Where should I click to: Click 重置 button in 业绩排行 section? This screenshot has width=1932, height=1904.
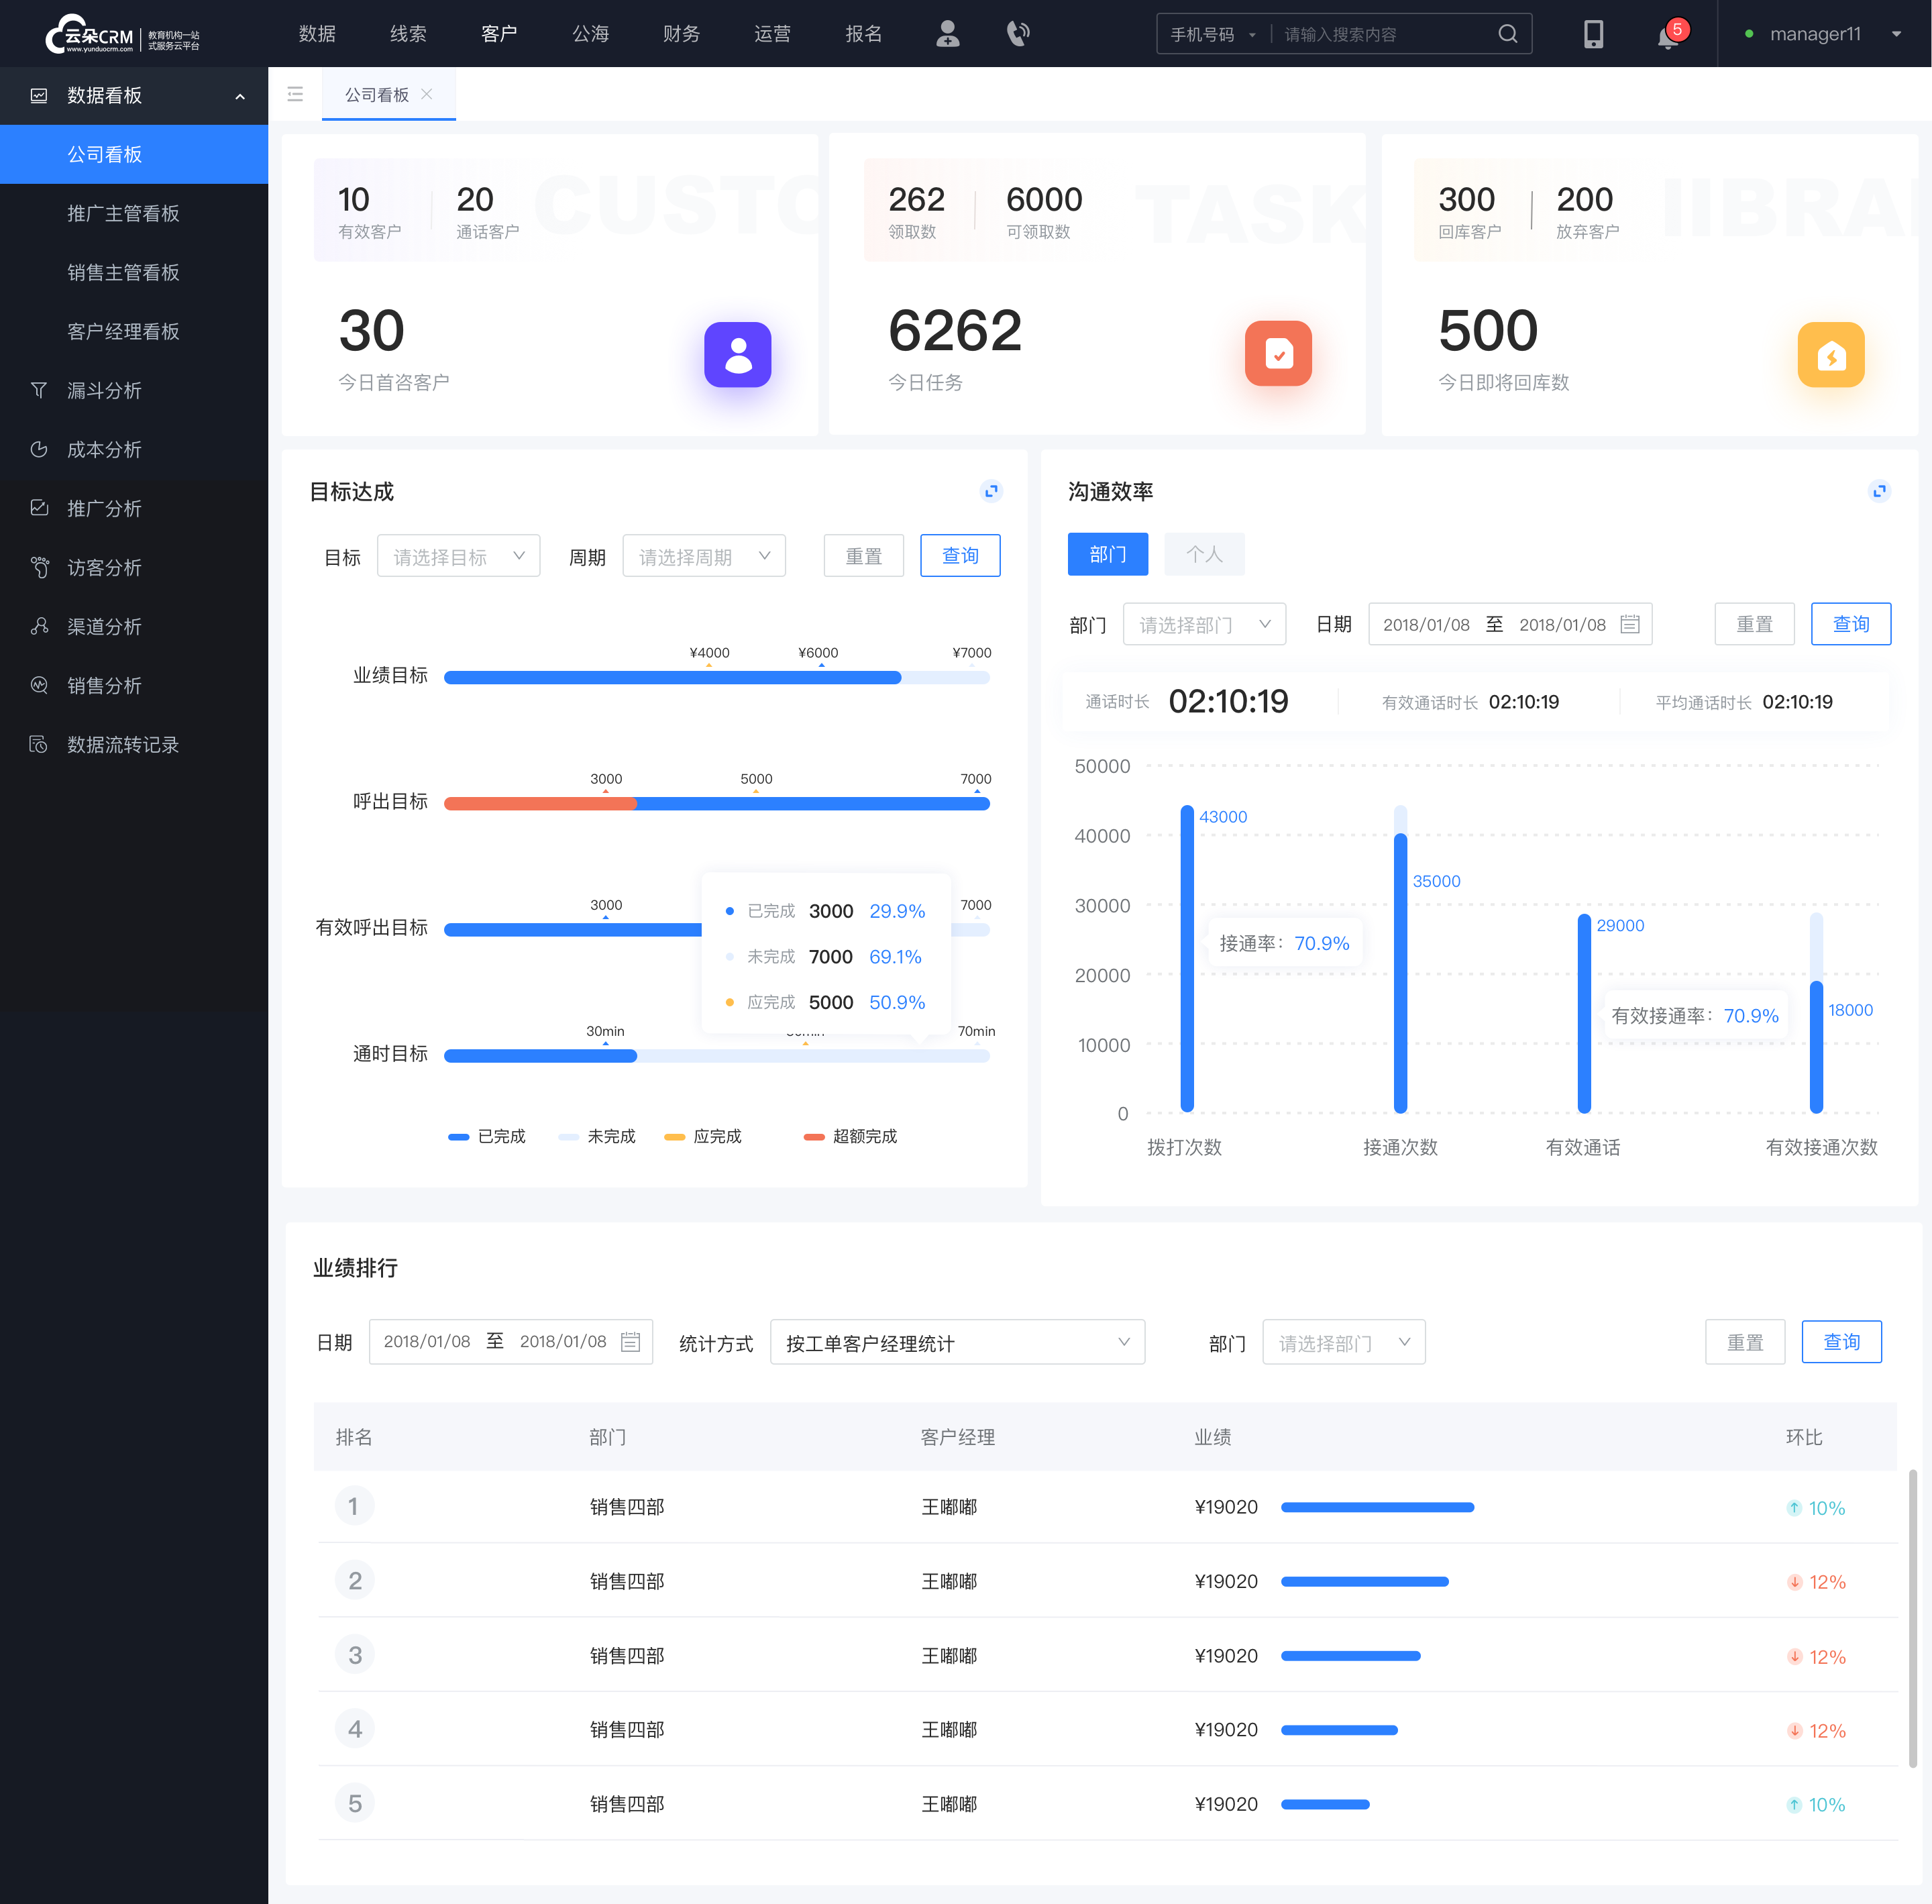[1743, 1341]
